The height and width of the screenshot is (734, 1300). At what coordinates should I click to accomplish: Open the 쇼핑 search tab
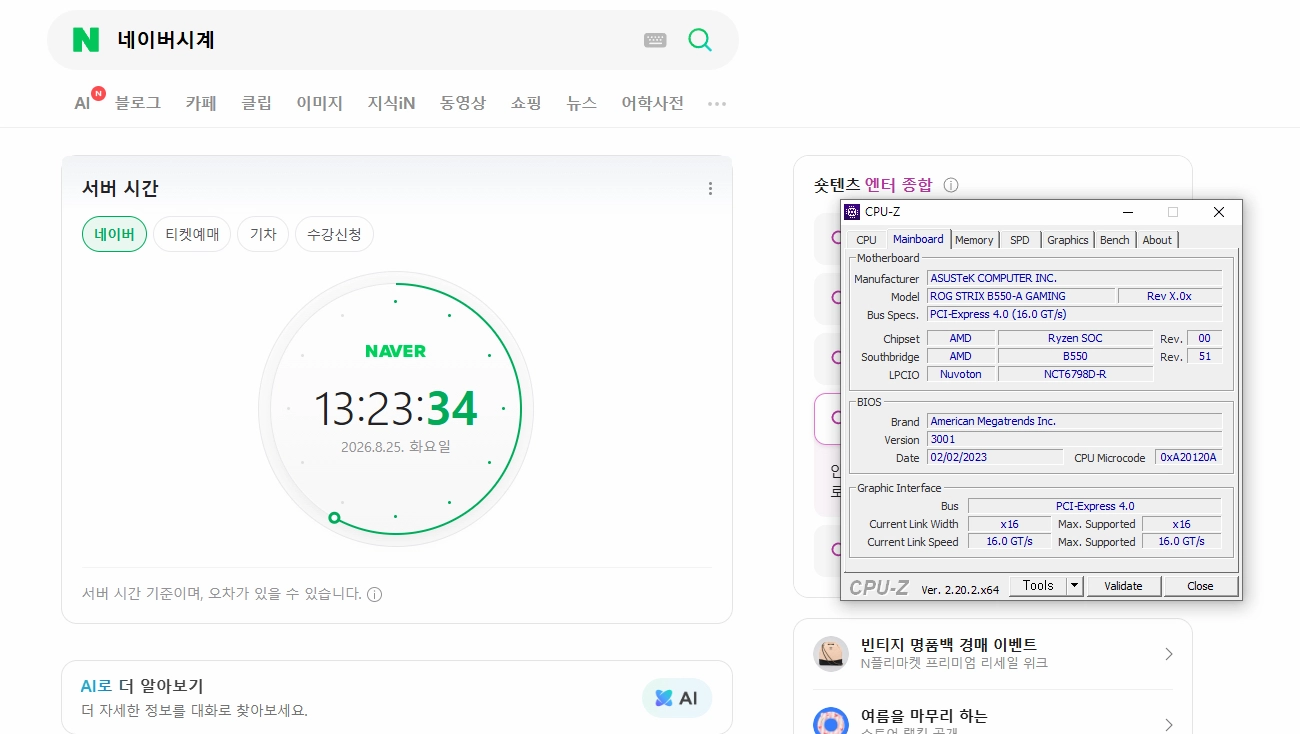pos(526,103)
